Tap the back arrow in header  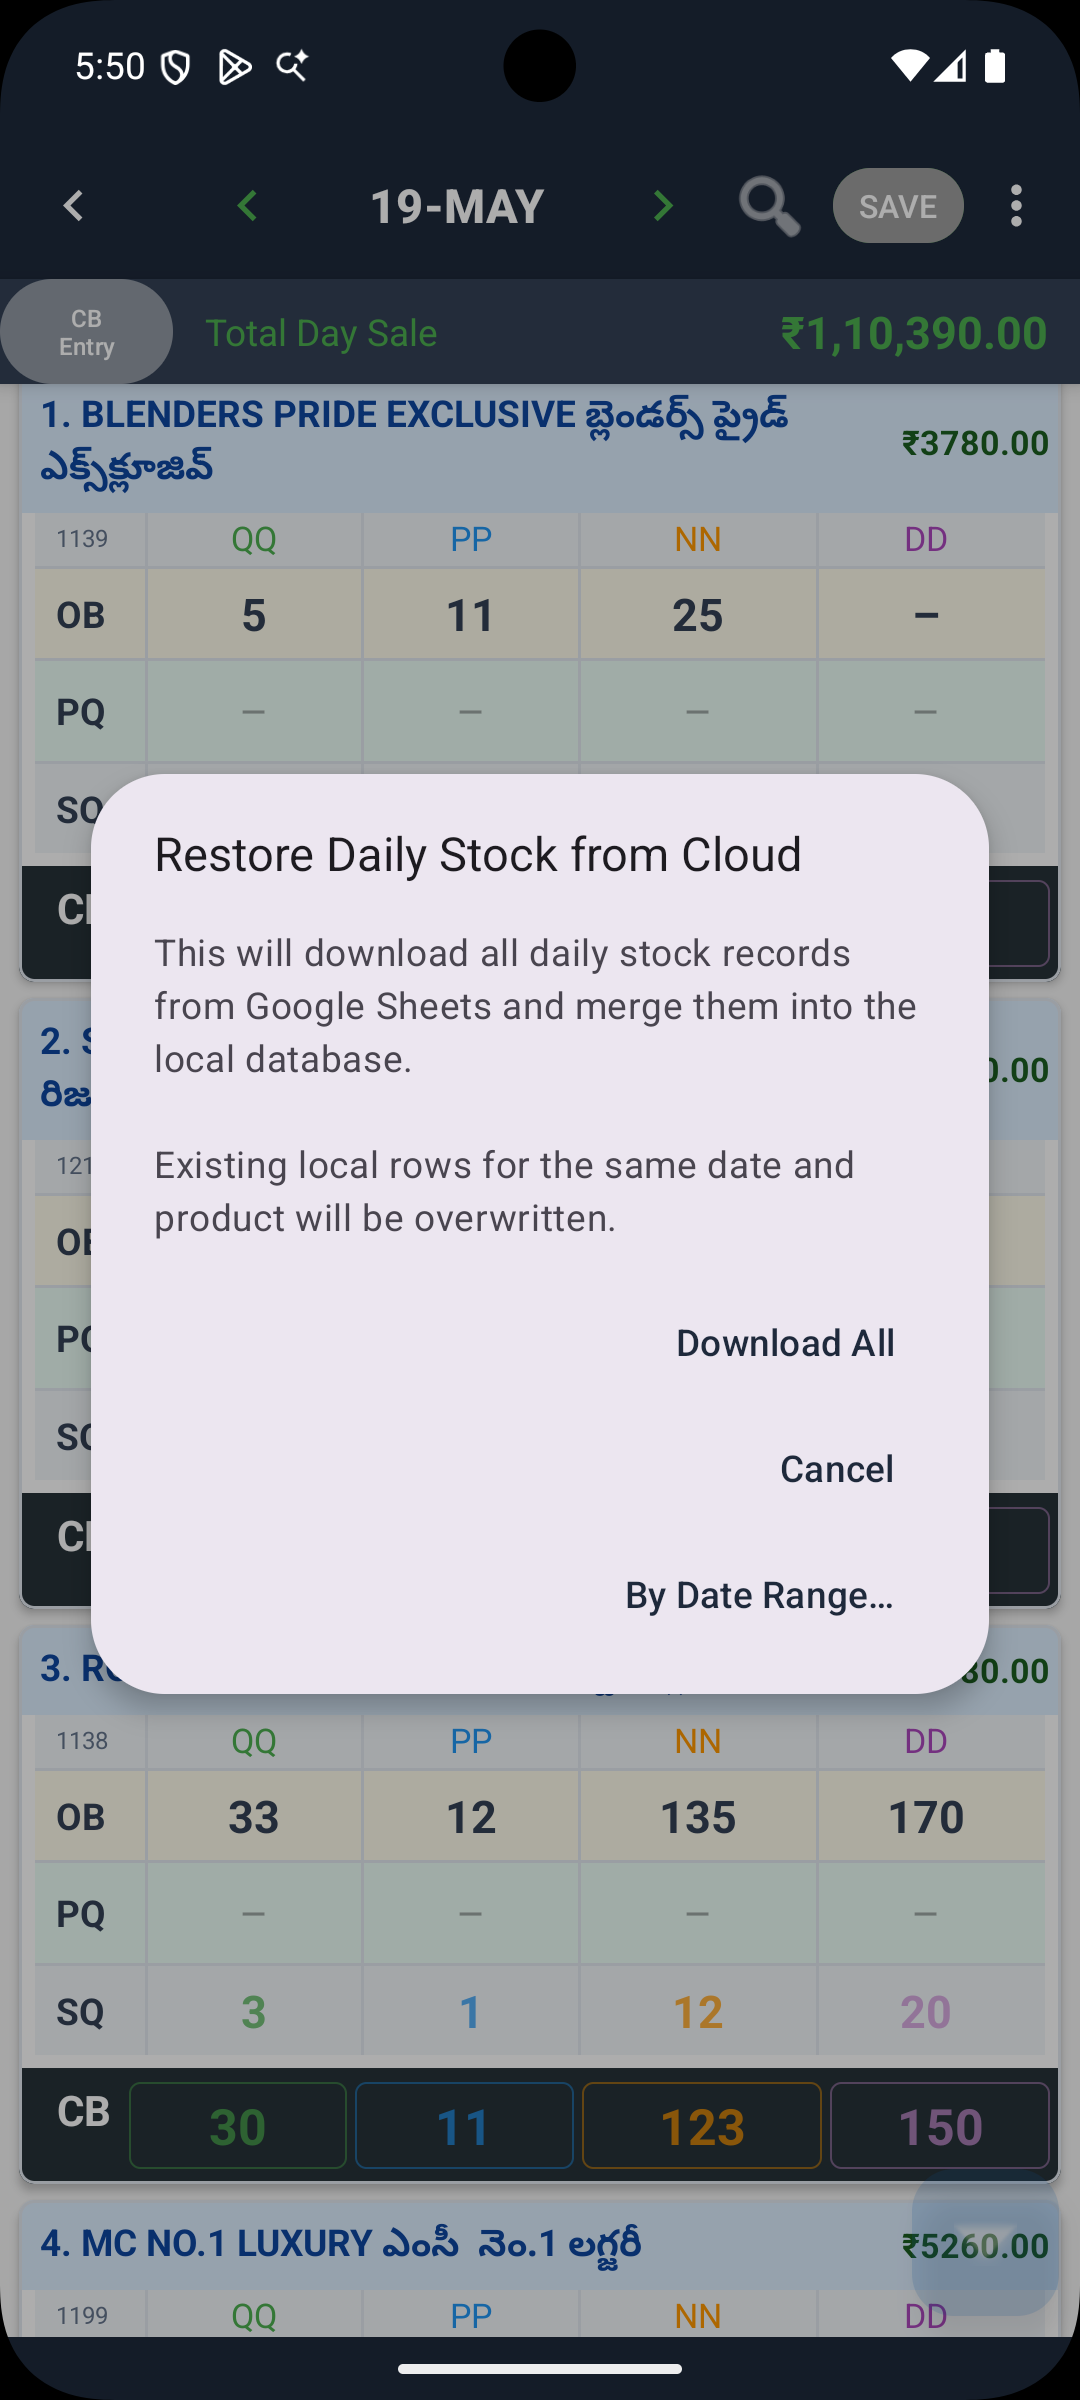click(73, 206)
